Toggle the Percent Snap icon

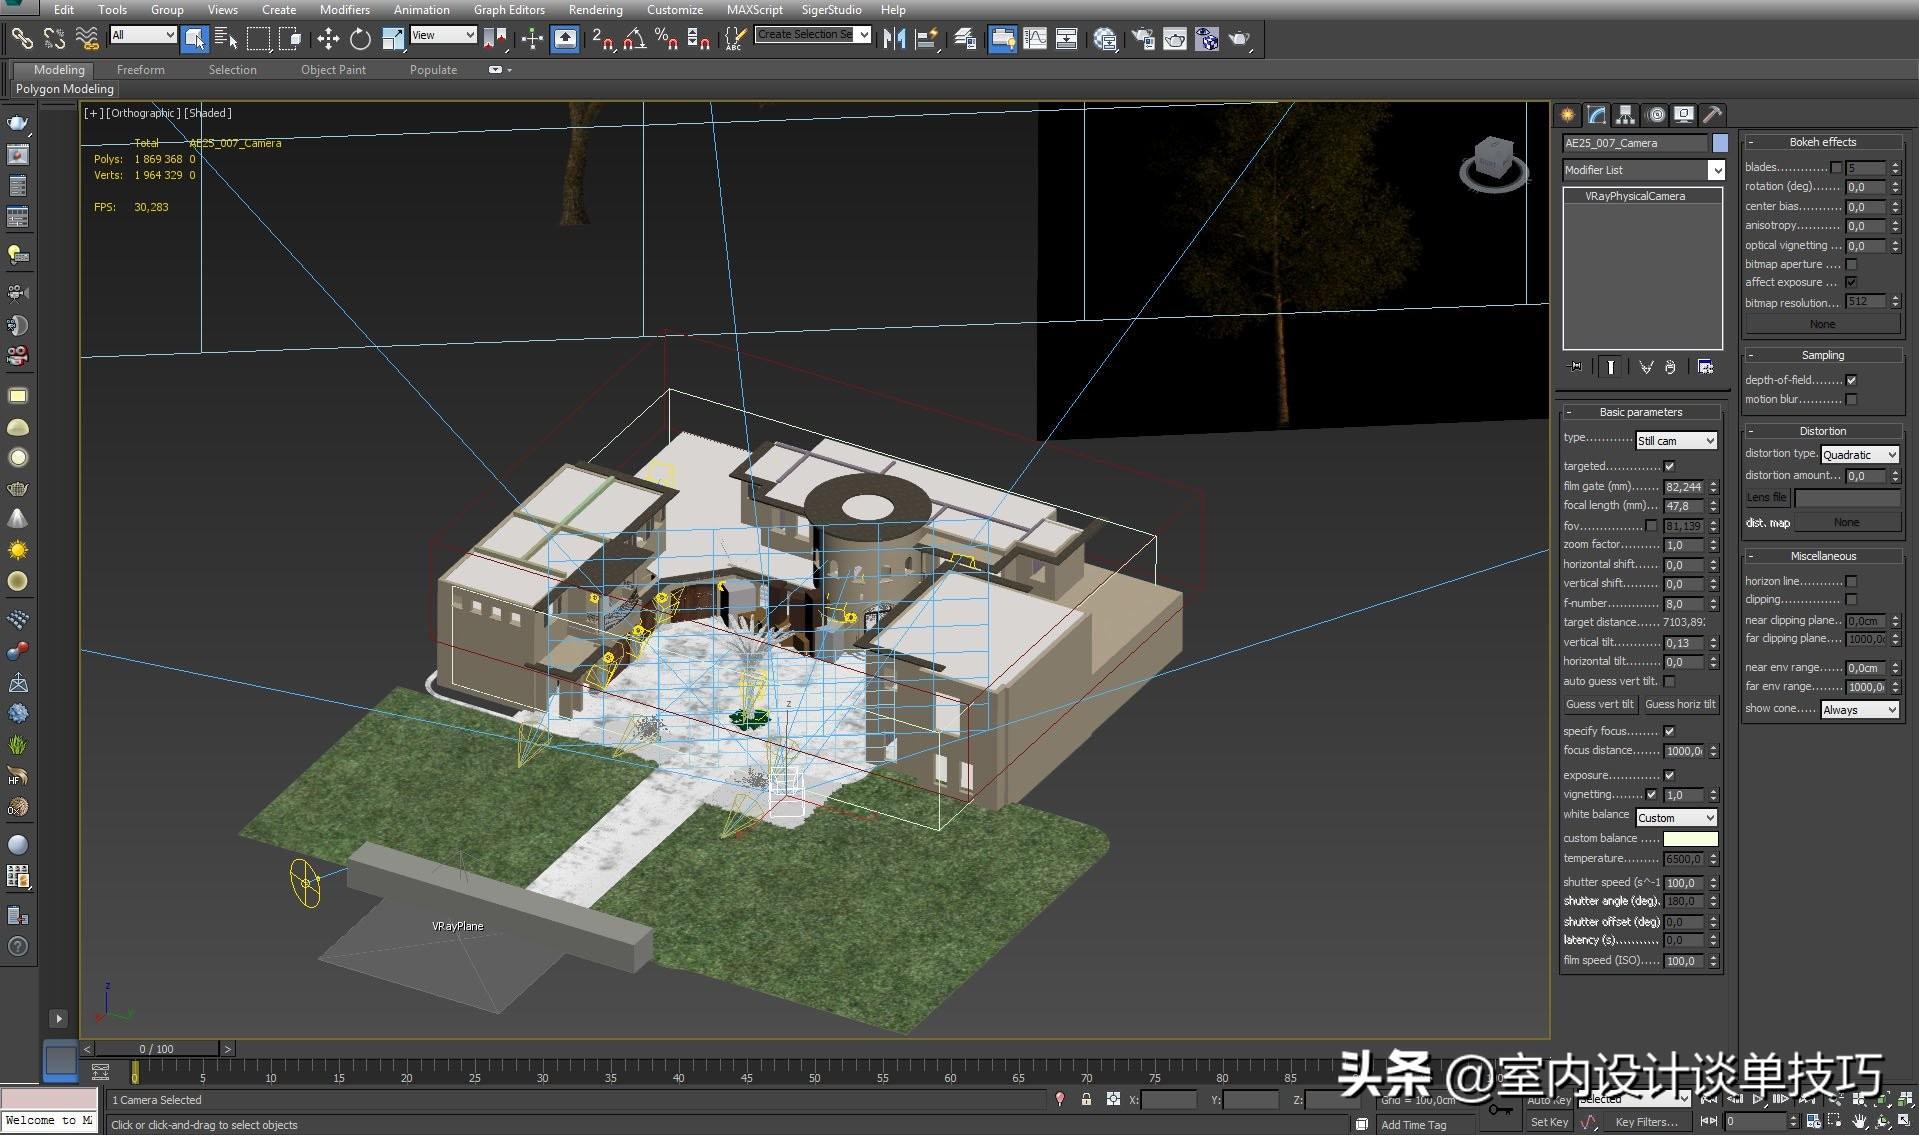(666, 39)
